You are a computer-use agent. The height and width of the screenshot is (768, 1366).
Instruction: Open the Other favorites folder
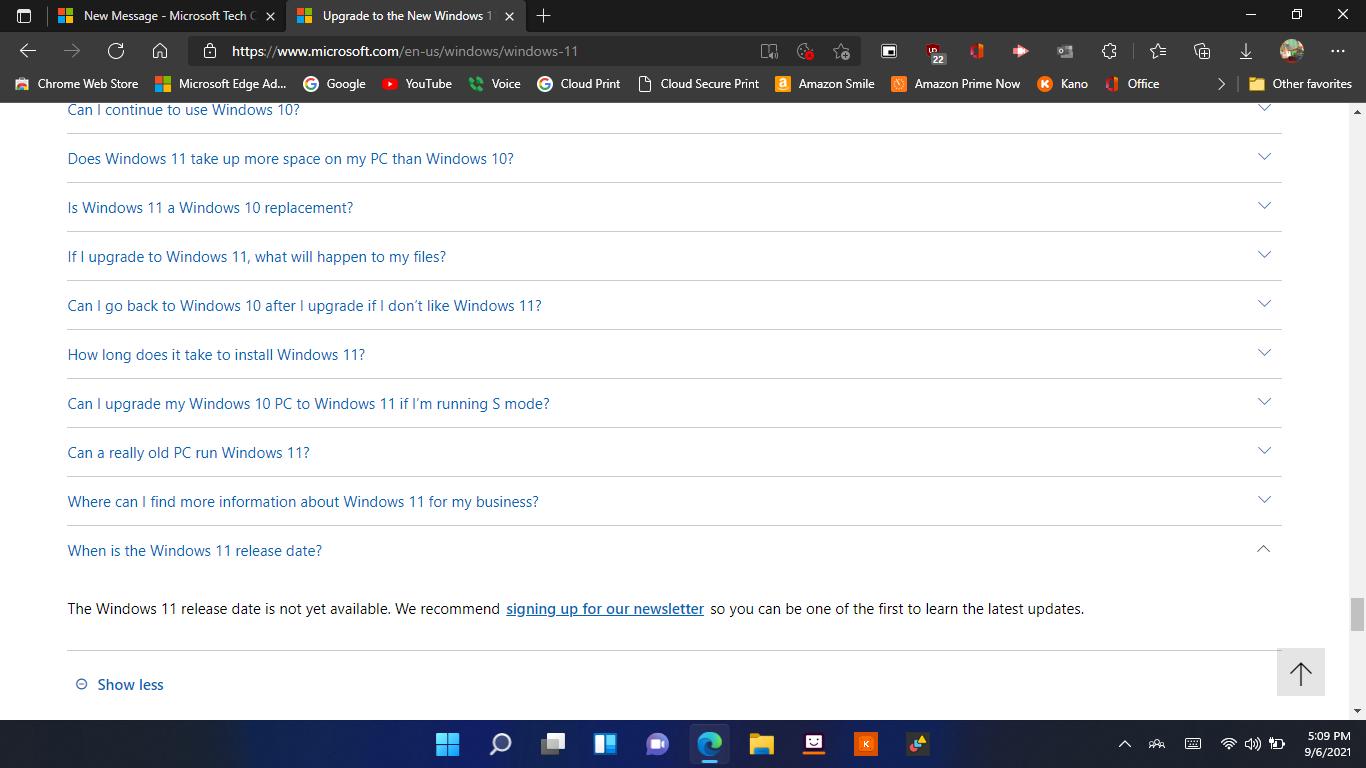coord(1300,84)
